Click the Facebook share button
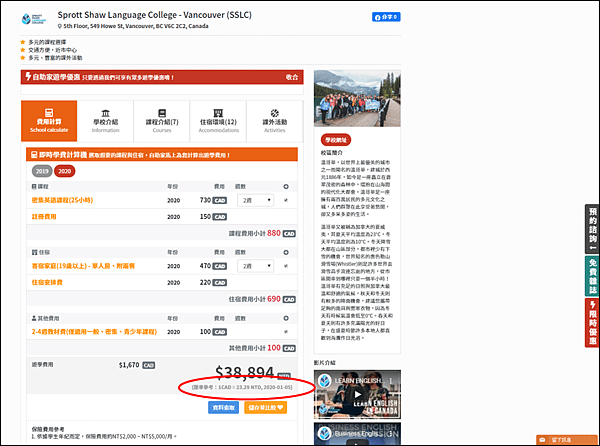This screenshot has width=600, height=446. pyautogui.click(x=386, y=17)
